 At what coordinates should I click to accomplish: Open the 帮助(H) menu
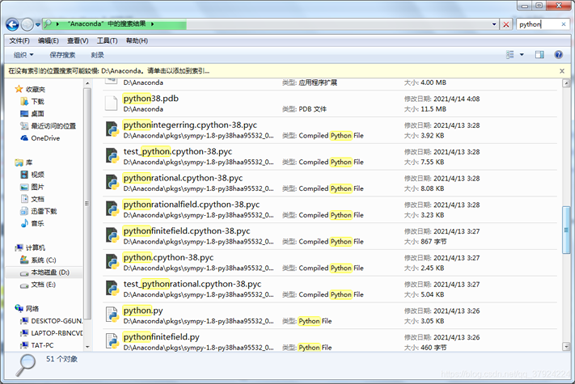point(137,41)
